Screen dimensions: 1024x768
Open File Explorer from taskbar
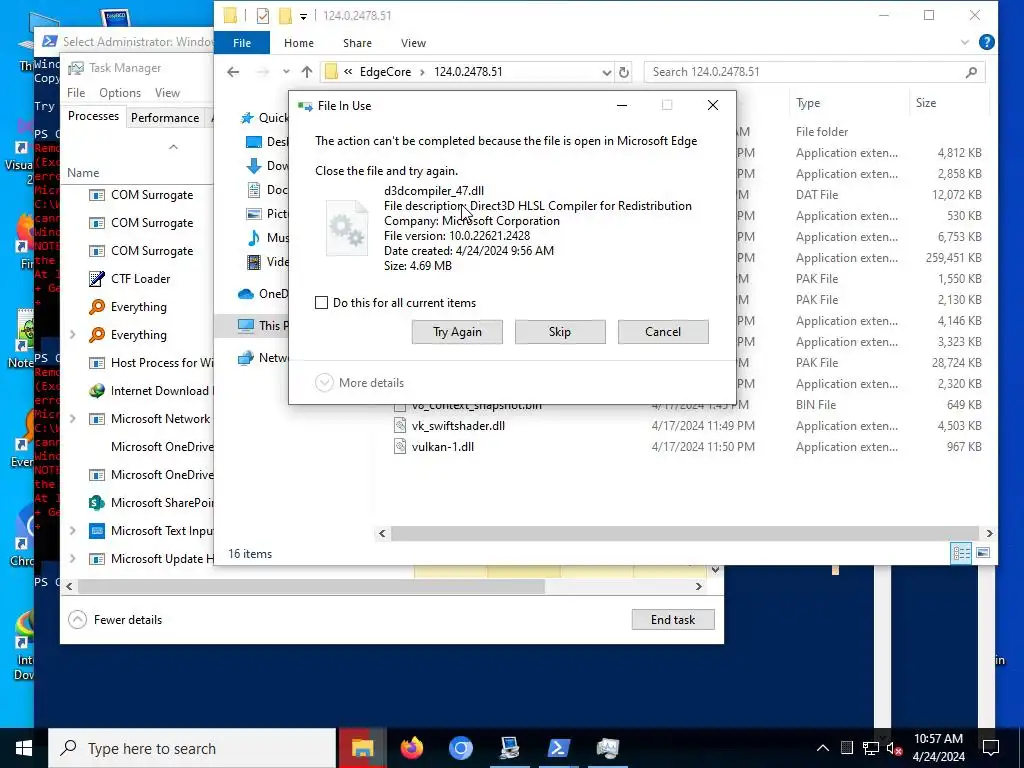tap(362, 748)
